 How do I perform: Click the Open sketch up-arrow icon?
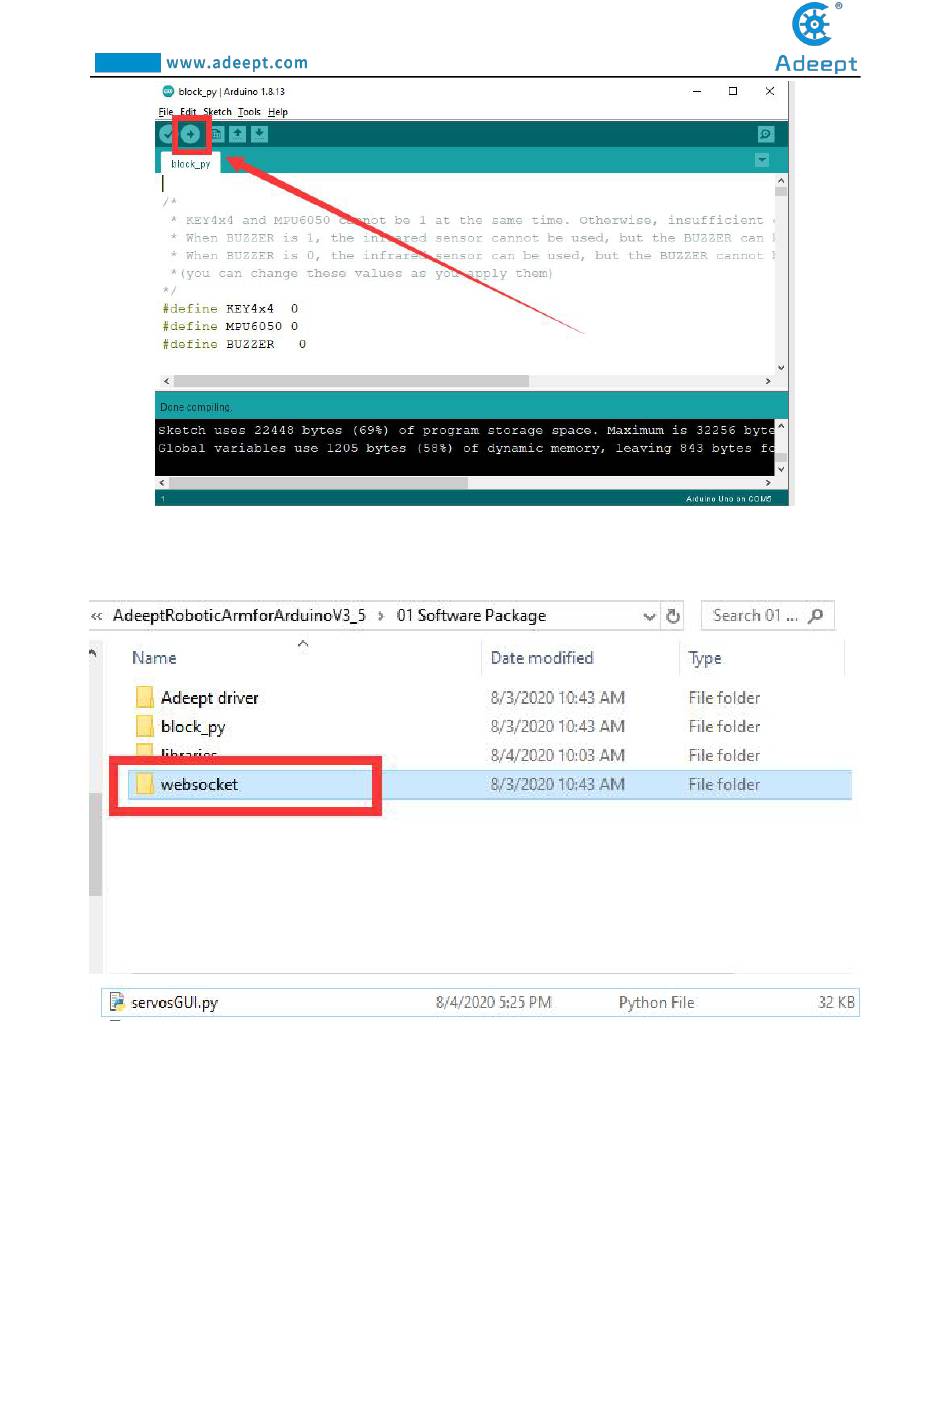(x=237, y=134)
